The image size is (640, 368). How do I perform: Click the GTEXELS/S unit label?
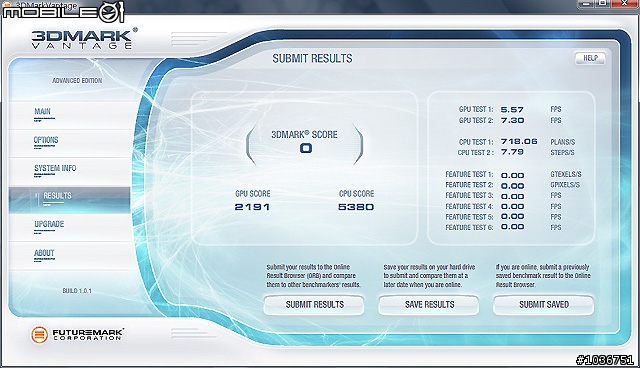point(566,174)
